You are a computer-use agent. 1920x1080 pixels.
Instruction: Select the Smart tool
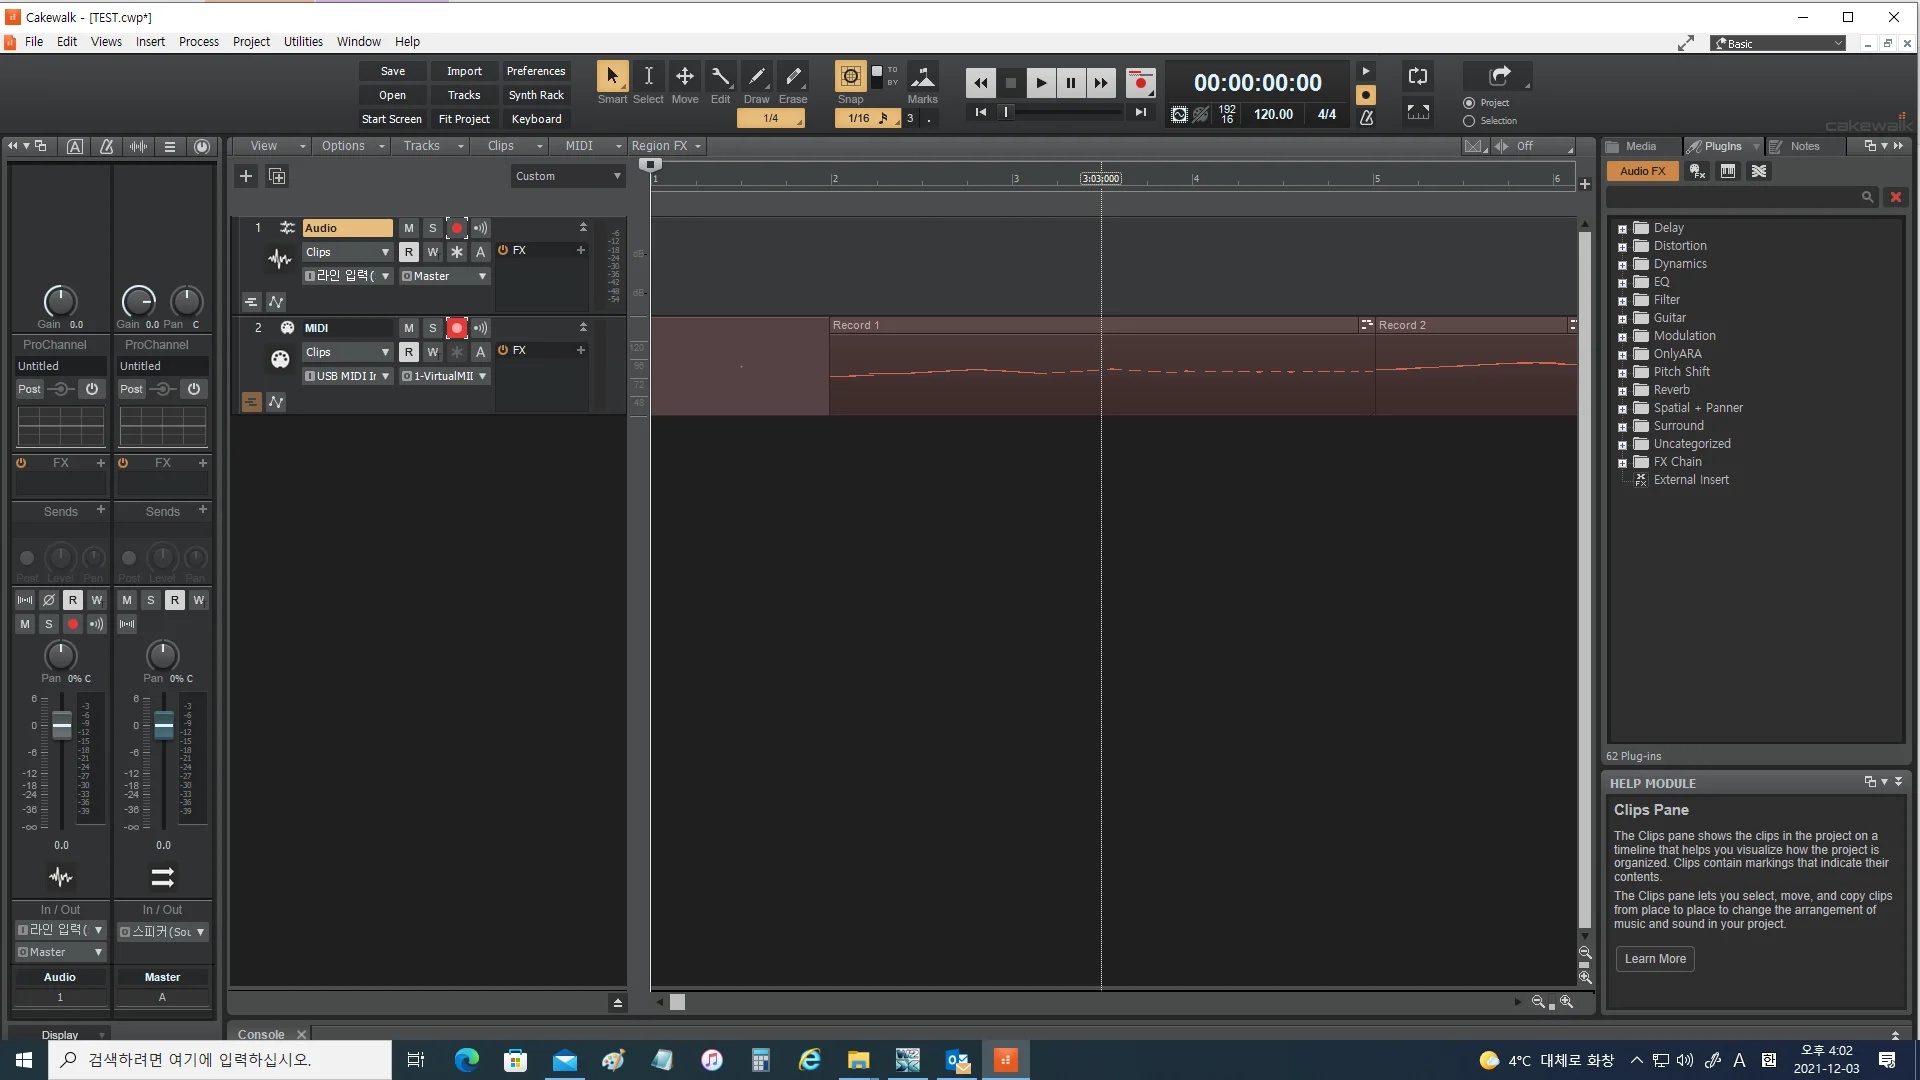[x=612, y=77]
